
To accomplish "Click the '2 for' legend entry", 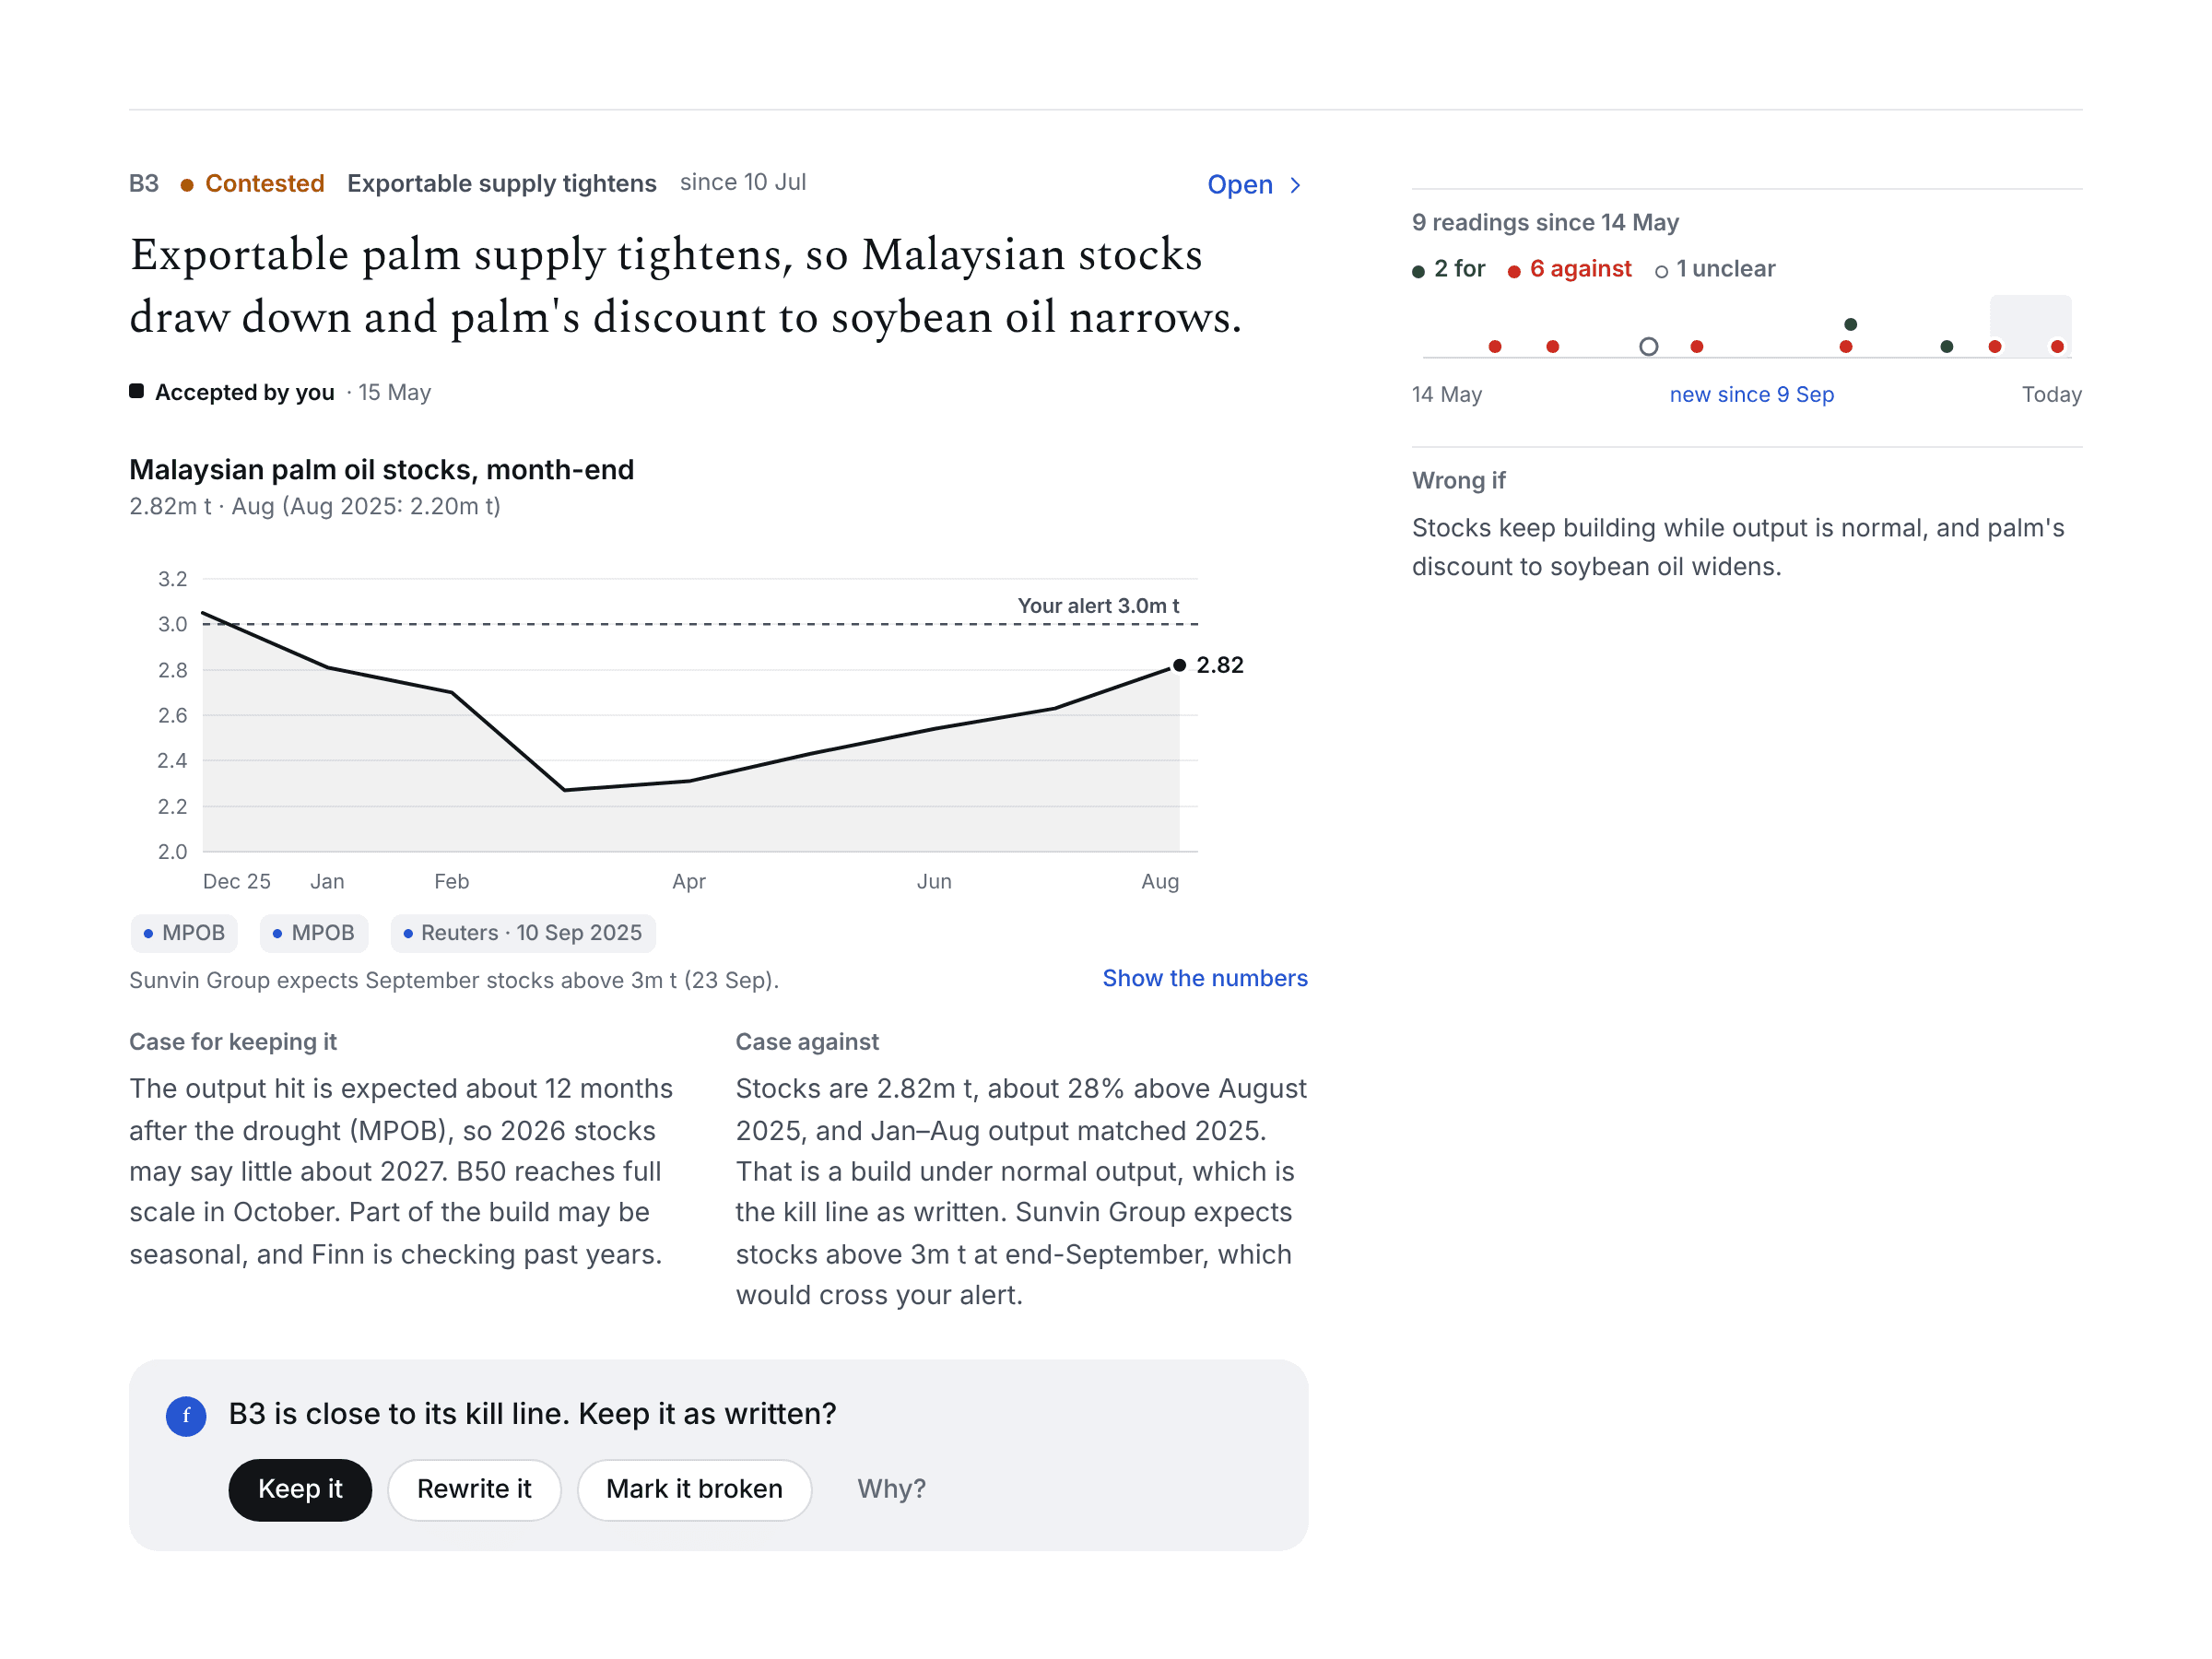I will pos(1448,269).
